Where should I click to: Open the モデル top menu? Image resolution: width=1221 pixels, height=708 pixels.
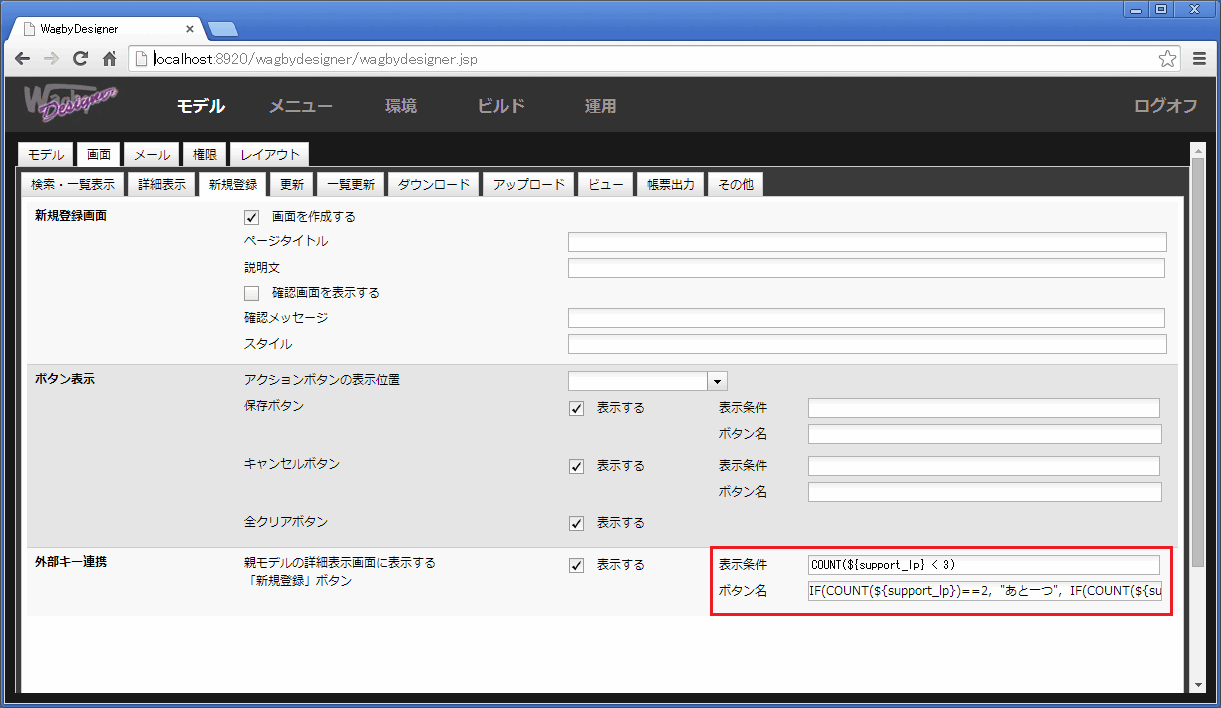(x=200, y=106)
